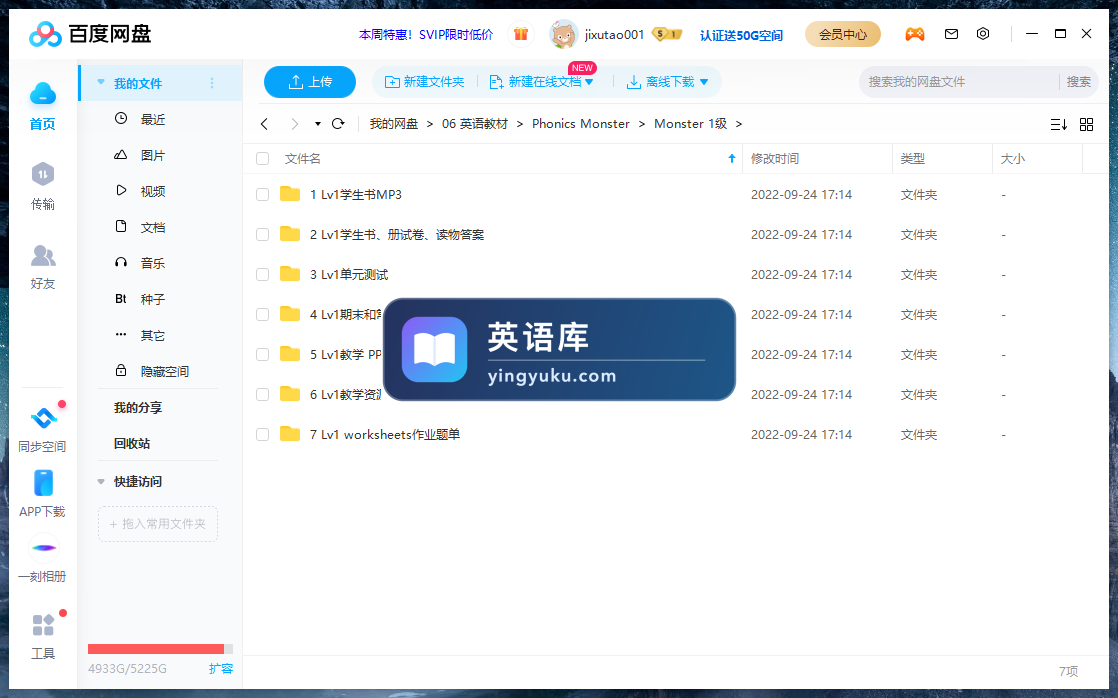
Task: Click the 上传 upload button
Action: pos(309,82)
